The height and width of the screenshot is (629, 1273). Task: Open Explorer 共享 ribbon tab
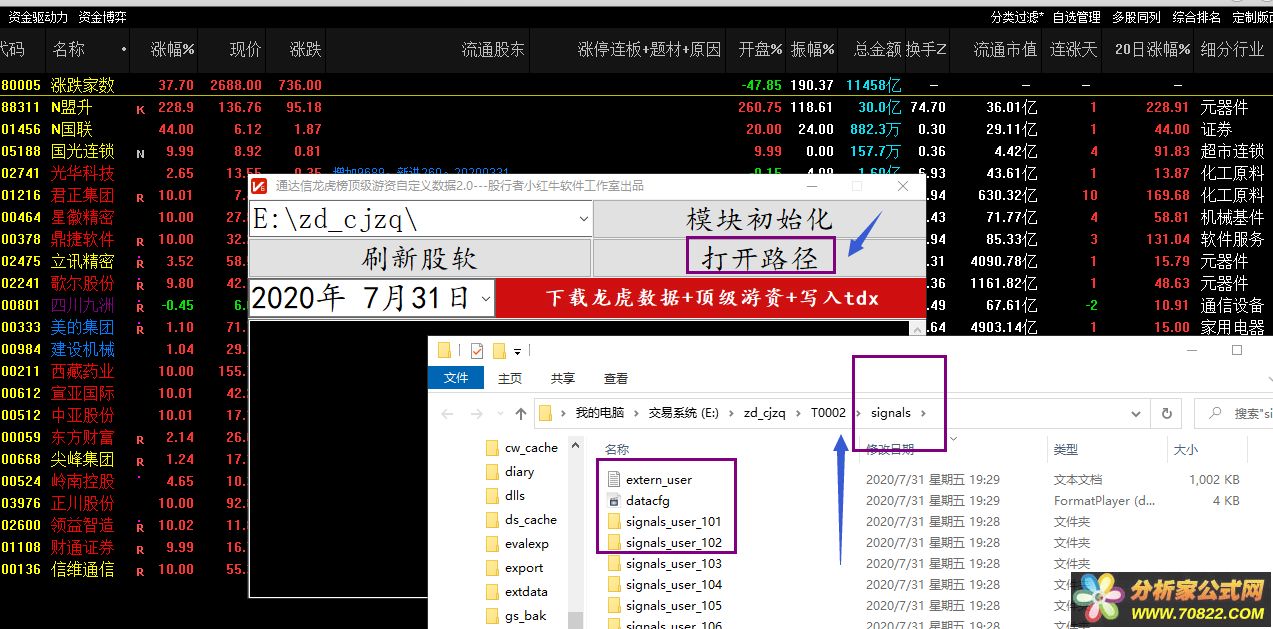tap(563, 378)
